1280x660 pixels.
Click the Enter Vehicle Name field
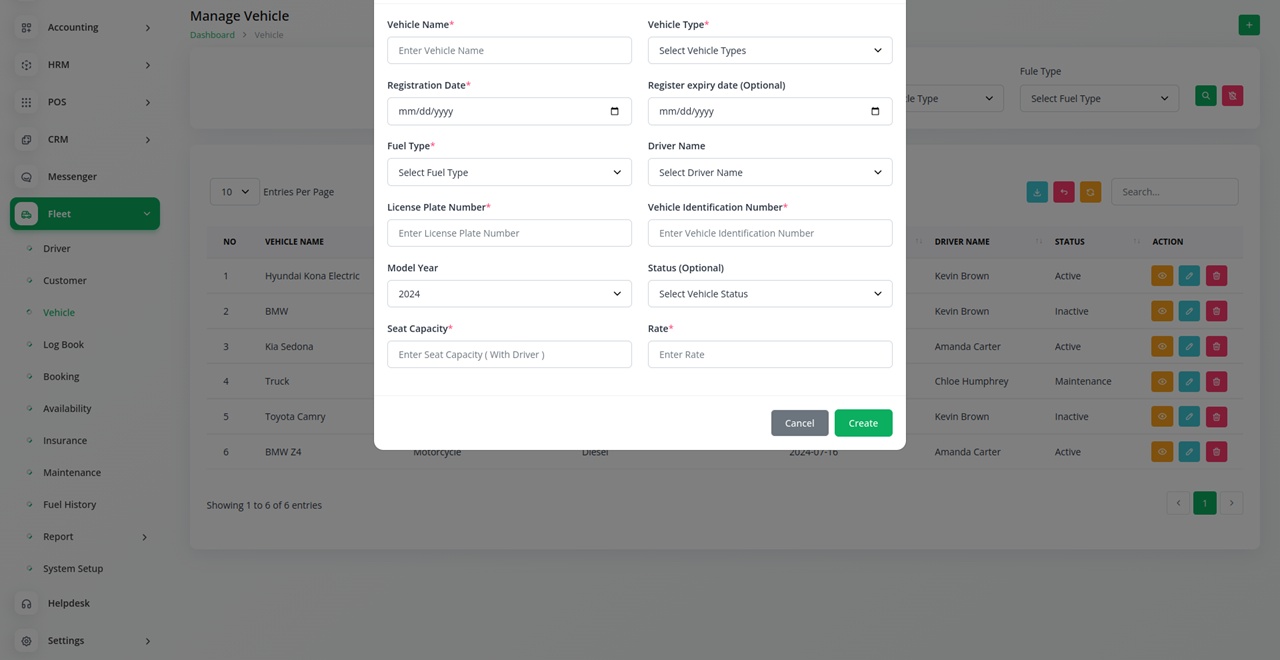pyautogui.click(x=509, y=50)
